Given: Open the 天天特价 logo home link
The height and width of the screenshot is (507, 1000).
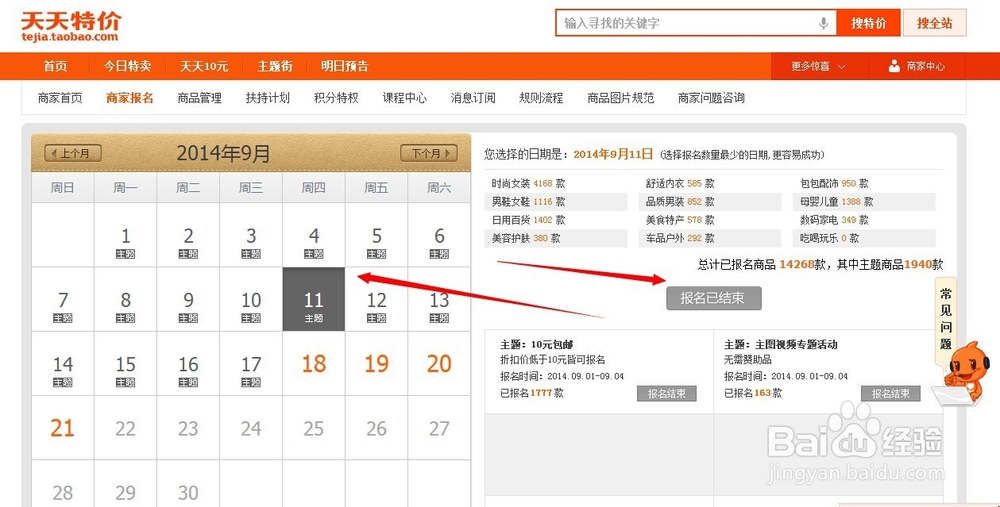Looking at the screenshot, I should click(x=70, y=27).
